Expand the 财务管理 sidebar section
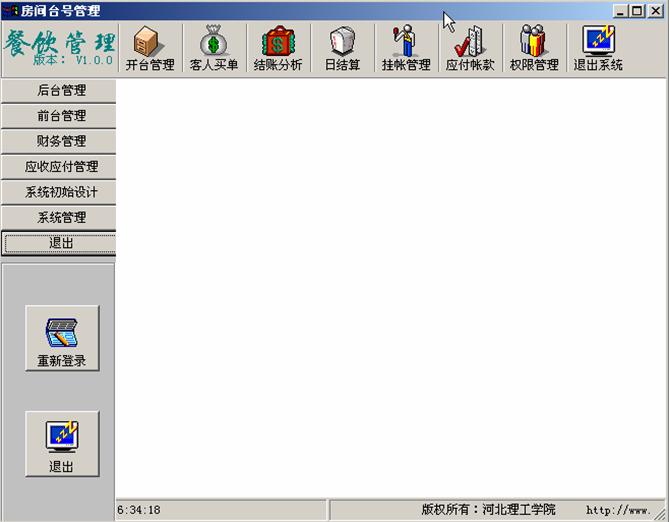Image resolution: width=669 pixels, height=522 pixels. pos(60,141)
